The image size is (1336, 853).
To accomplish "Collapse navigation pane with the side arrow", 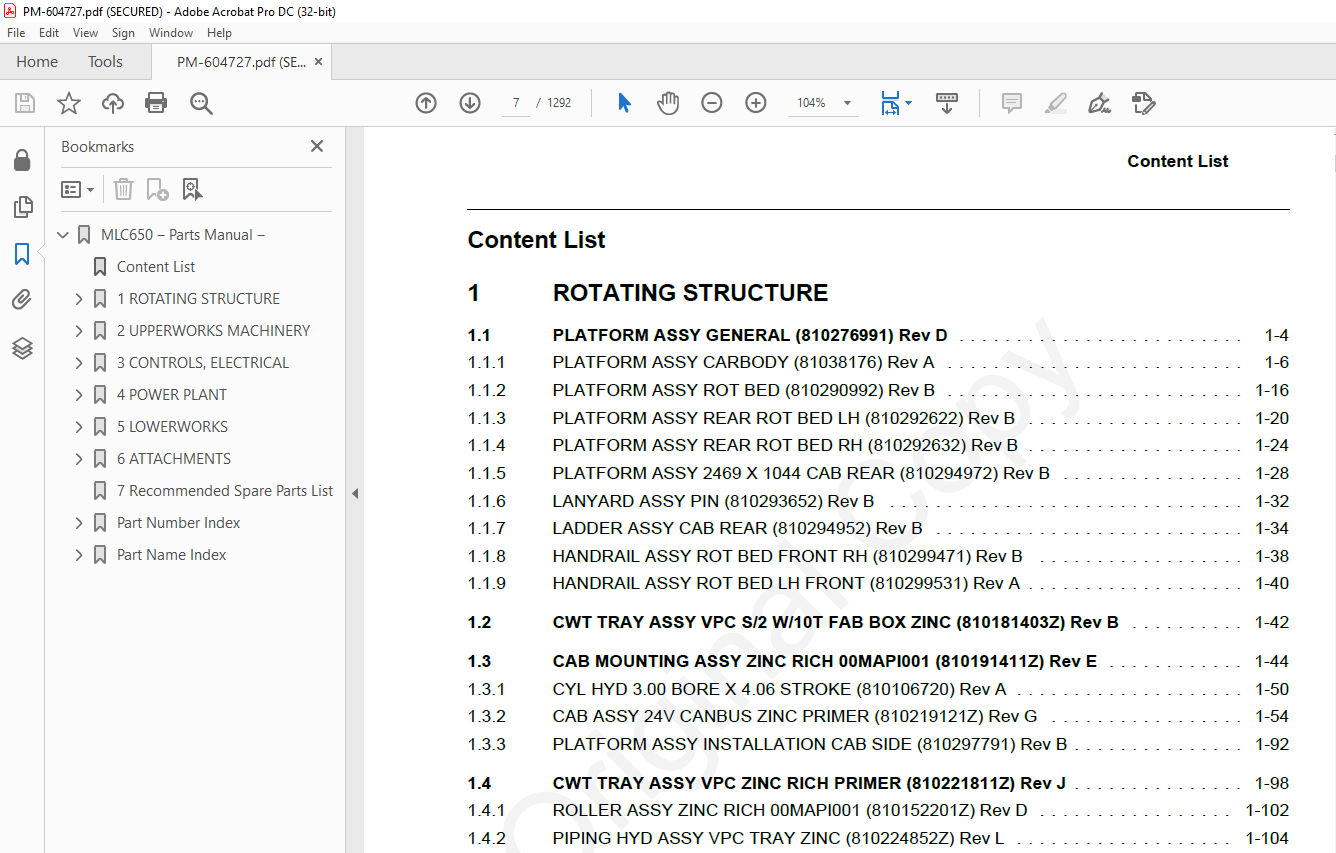I will (354, 493).
